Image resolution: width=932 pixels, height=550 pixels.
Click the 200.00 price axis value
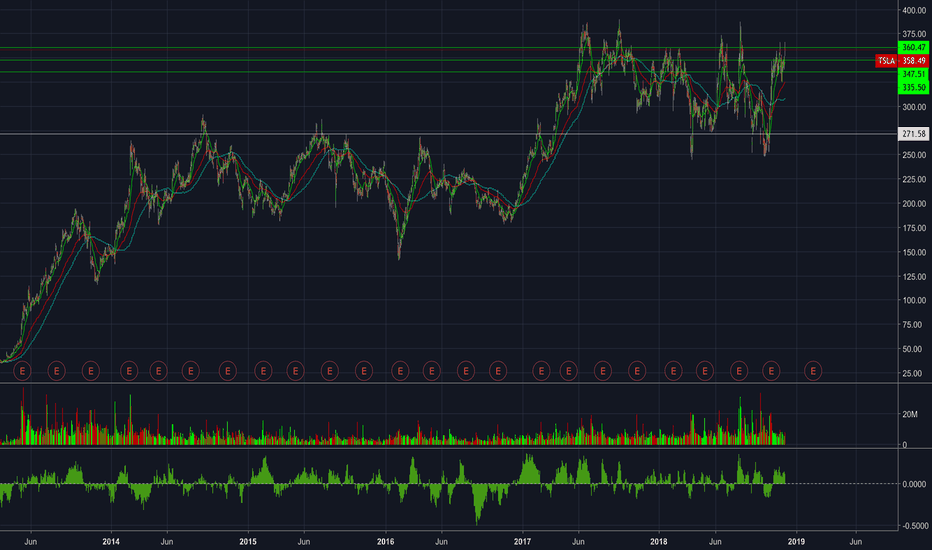tap(914, 203)
